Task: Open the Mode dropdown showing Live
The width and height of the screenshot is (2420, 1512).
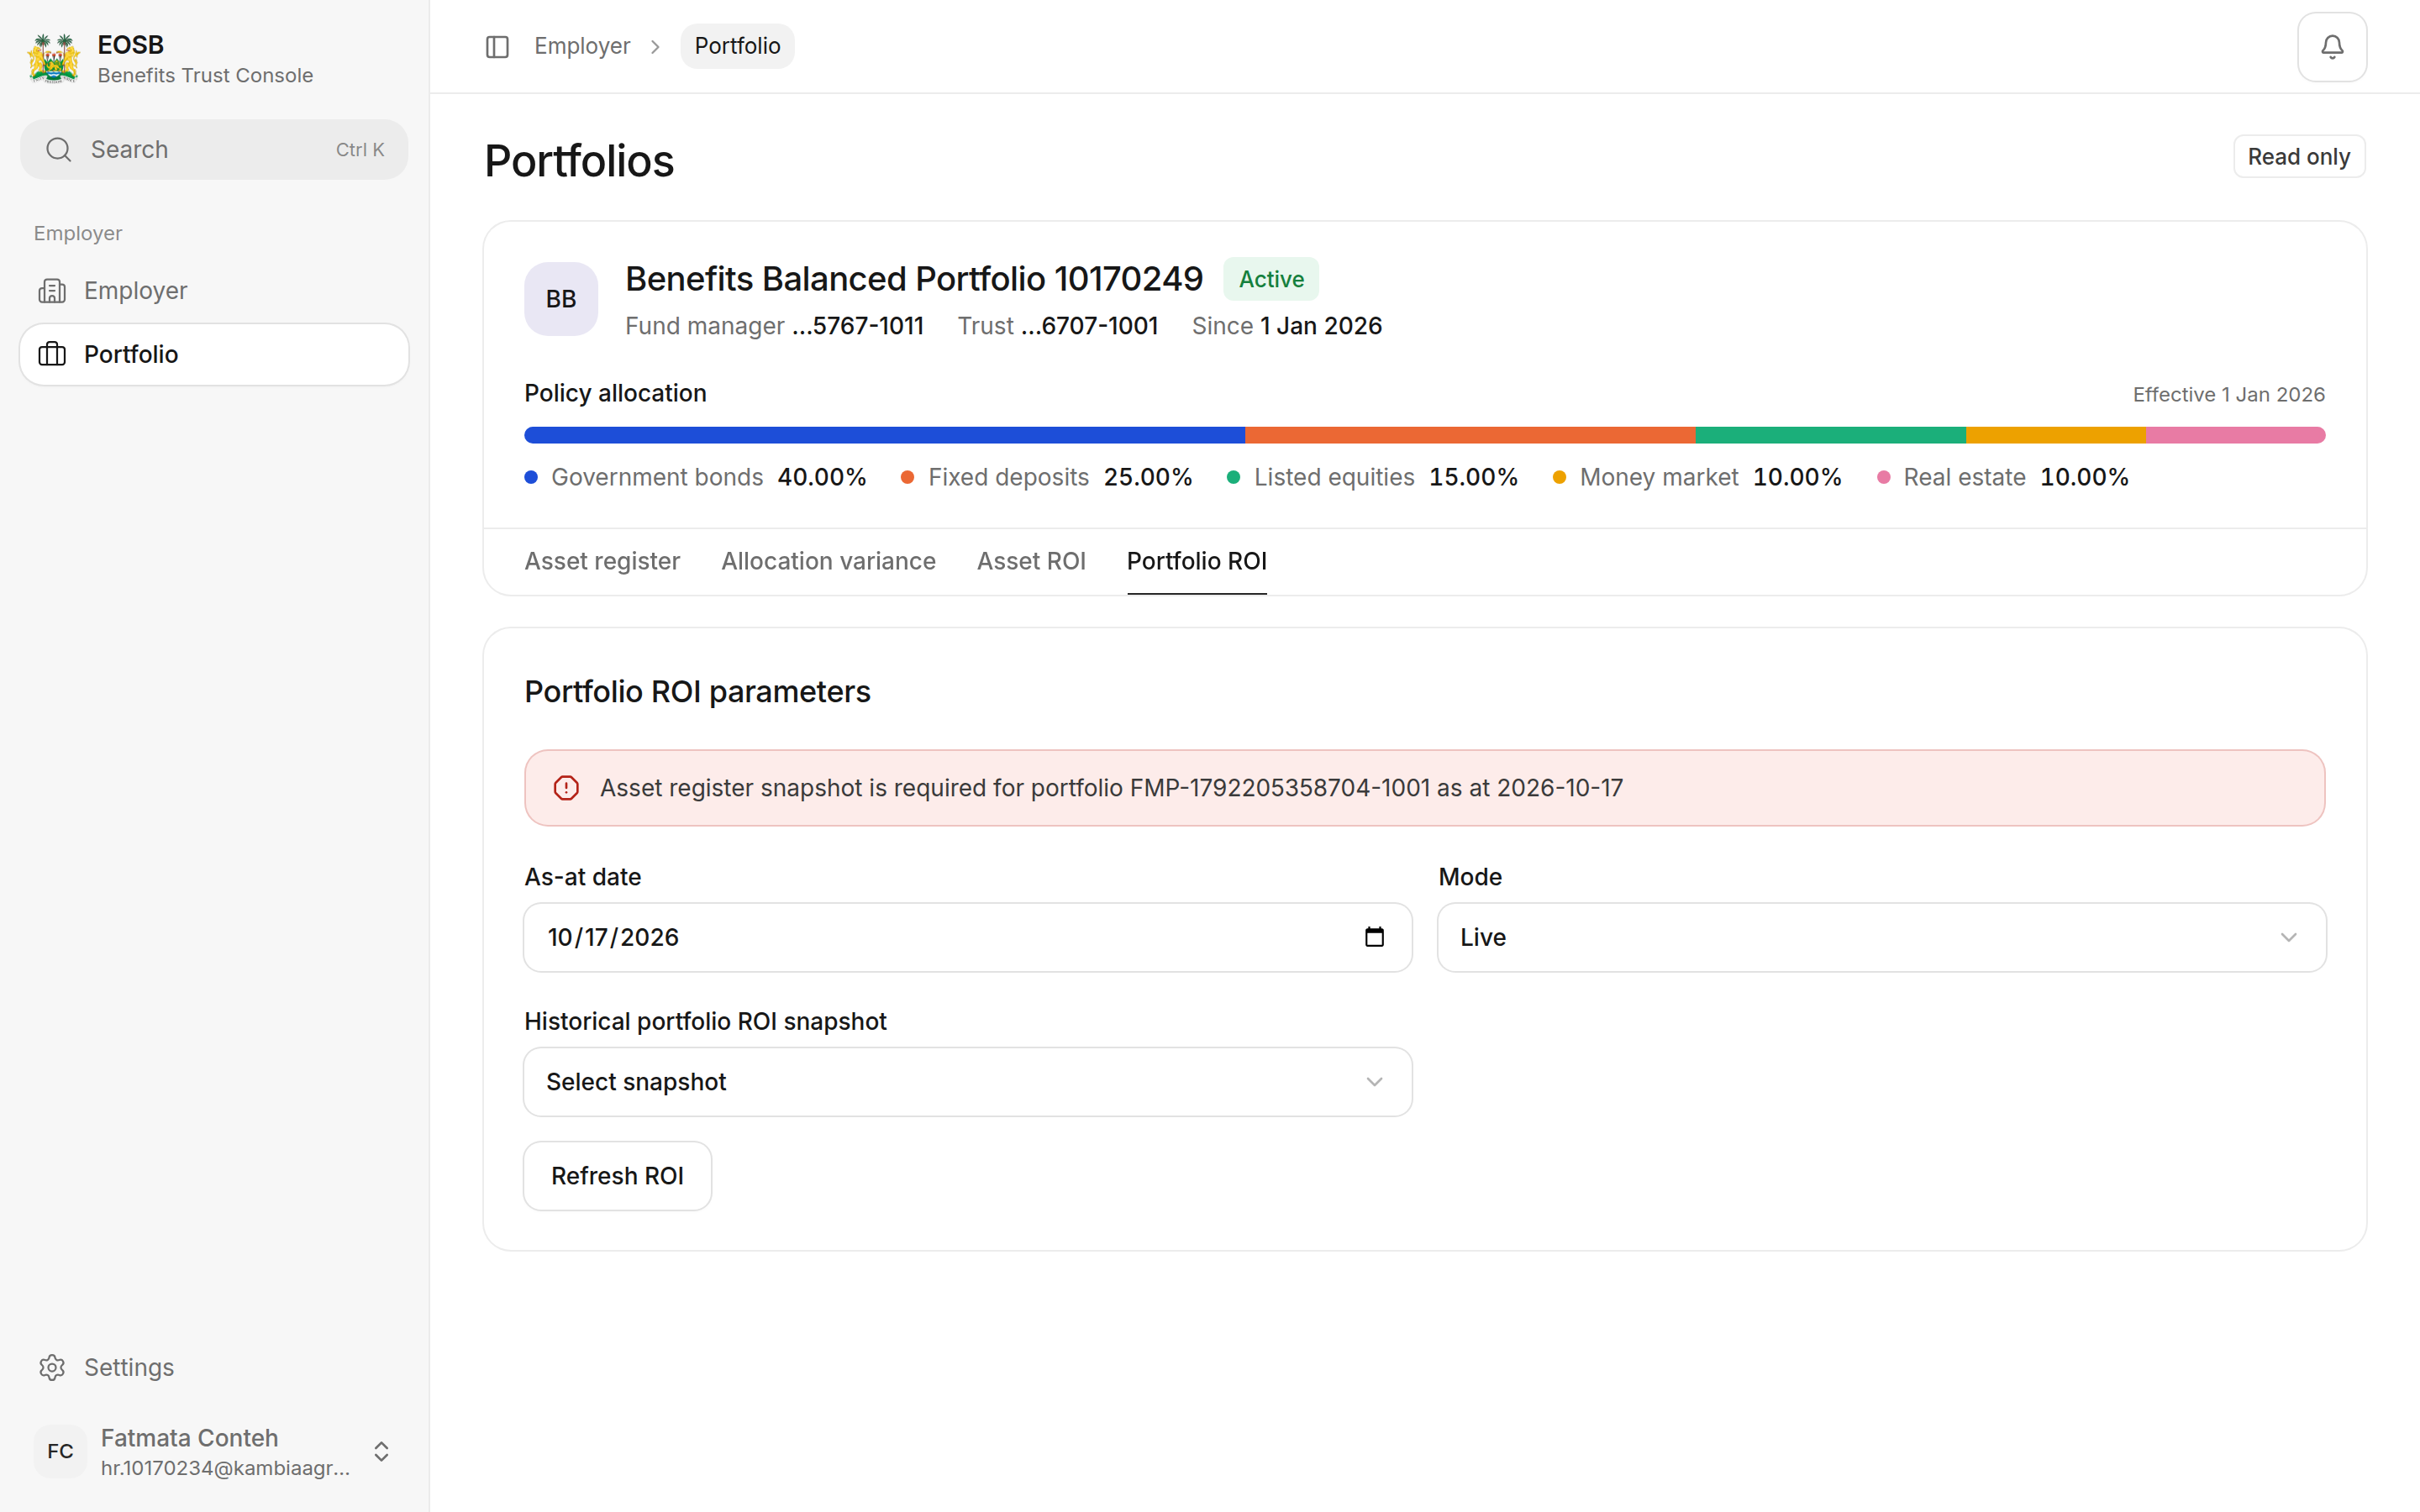Action: point(1881,937)
